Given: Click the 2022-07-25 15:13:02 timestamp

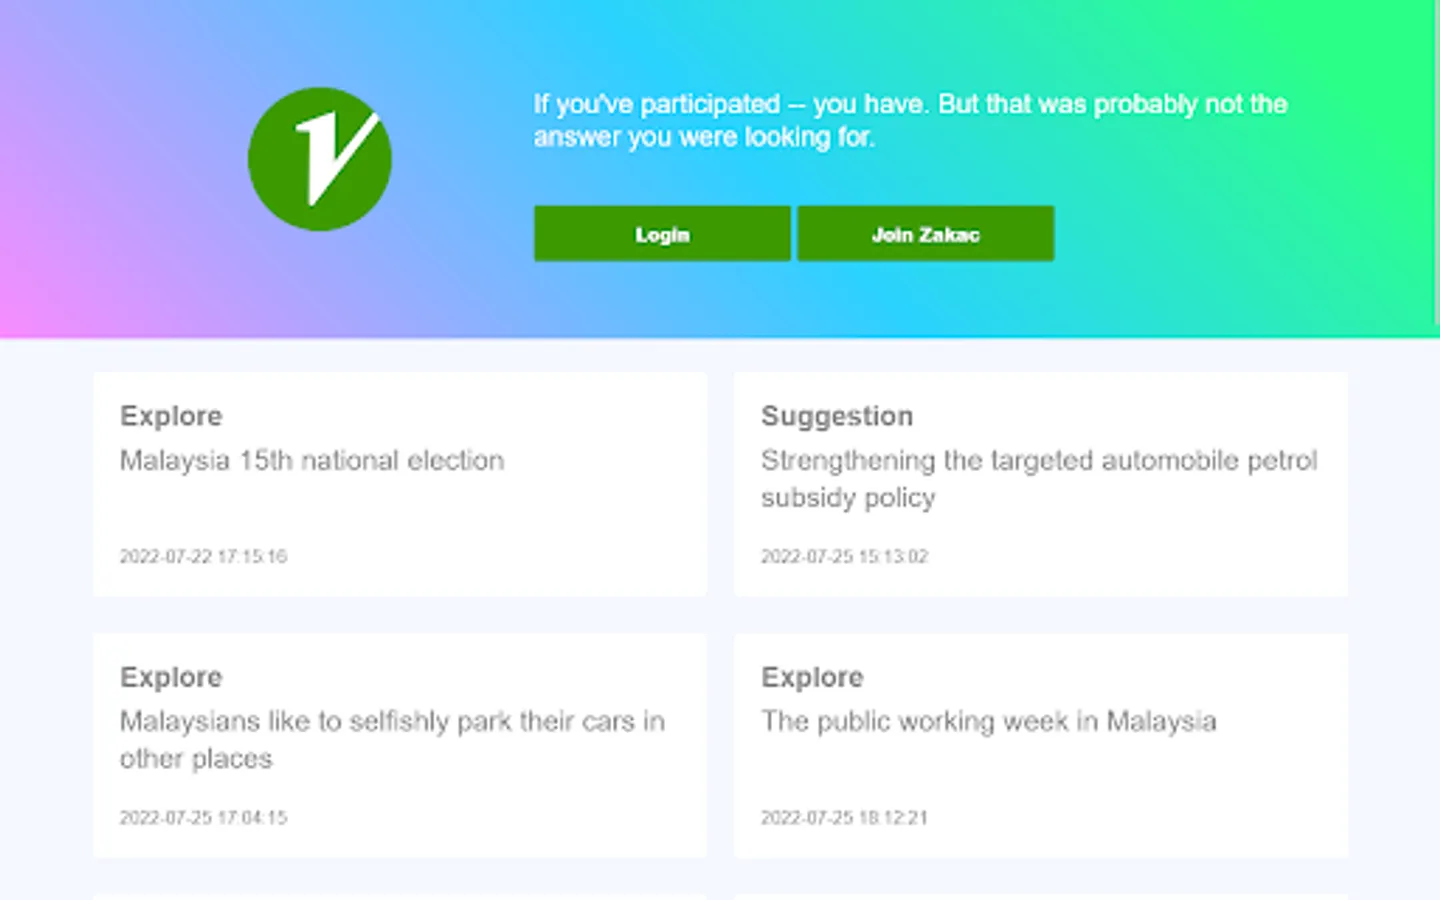Looking at the screenshot, I should [x=844, y=557].
